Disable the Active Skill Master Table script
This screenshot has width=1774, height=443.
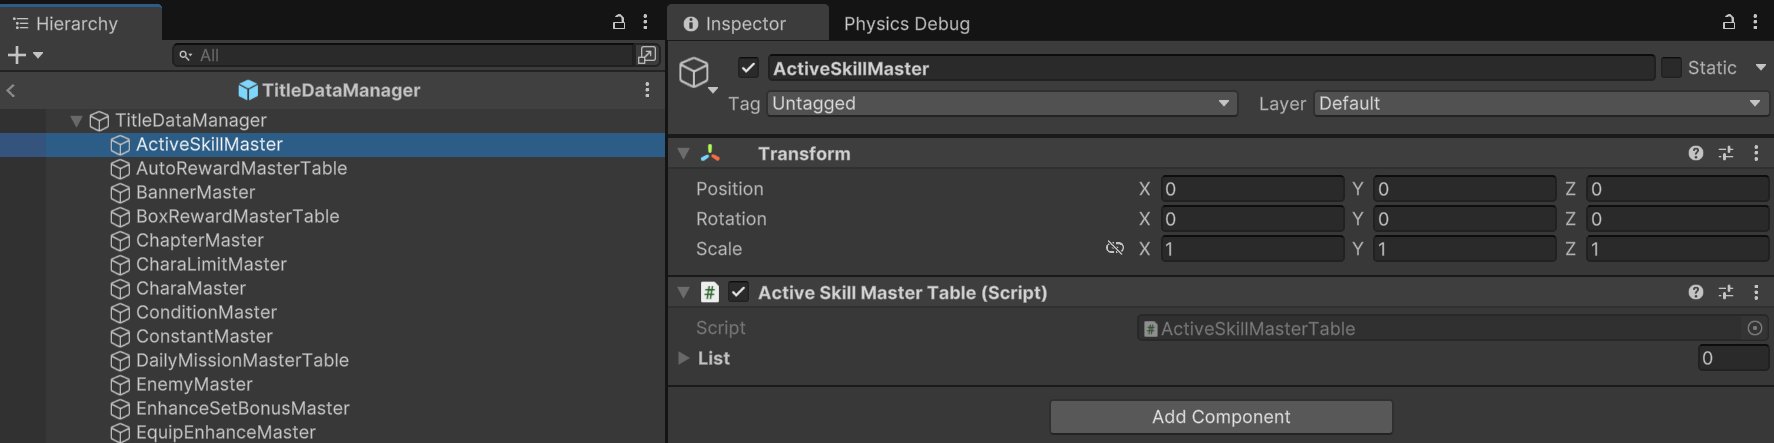coord(738,292)
